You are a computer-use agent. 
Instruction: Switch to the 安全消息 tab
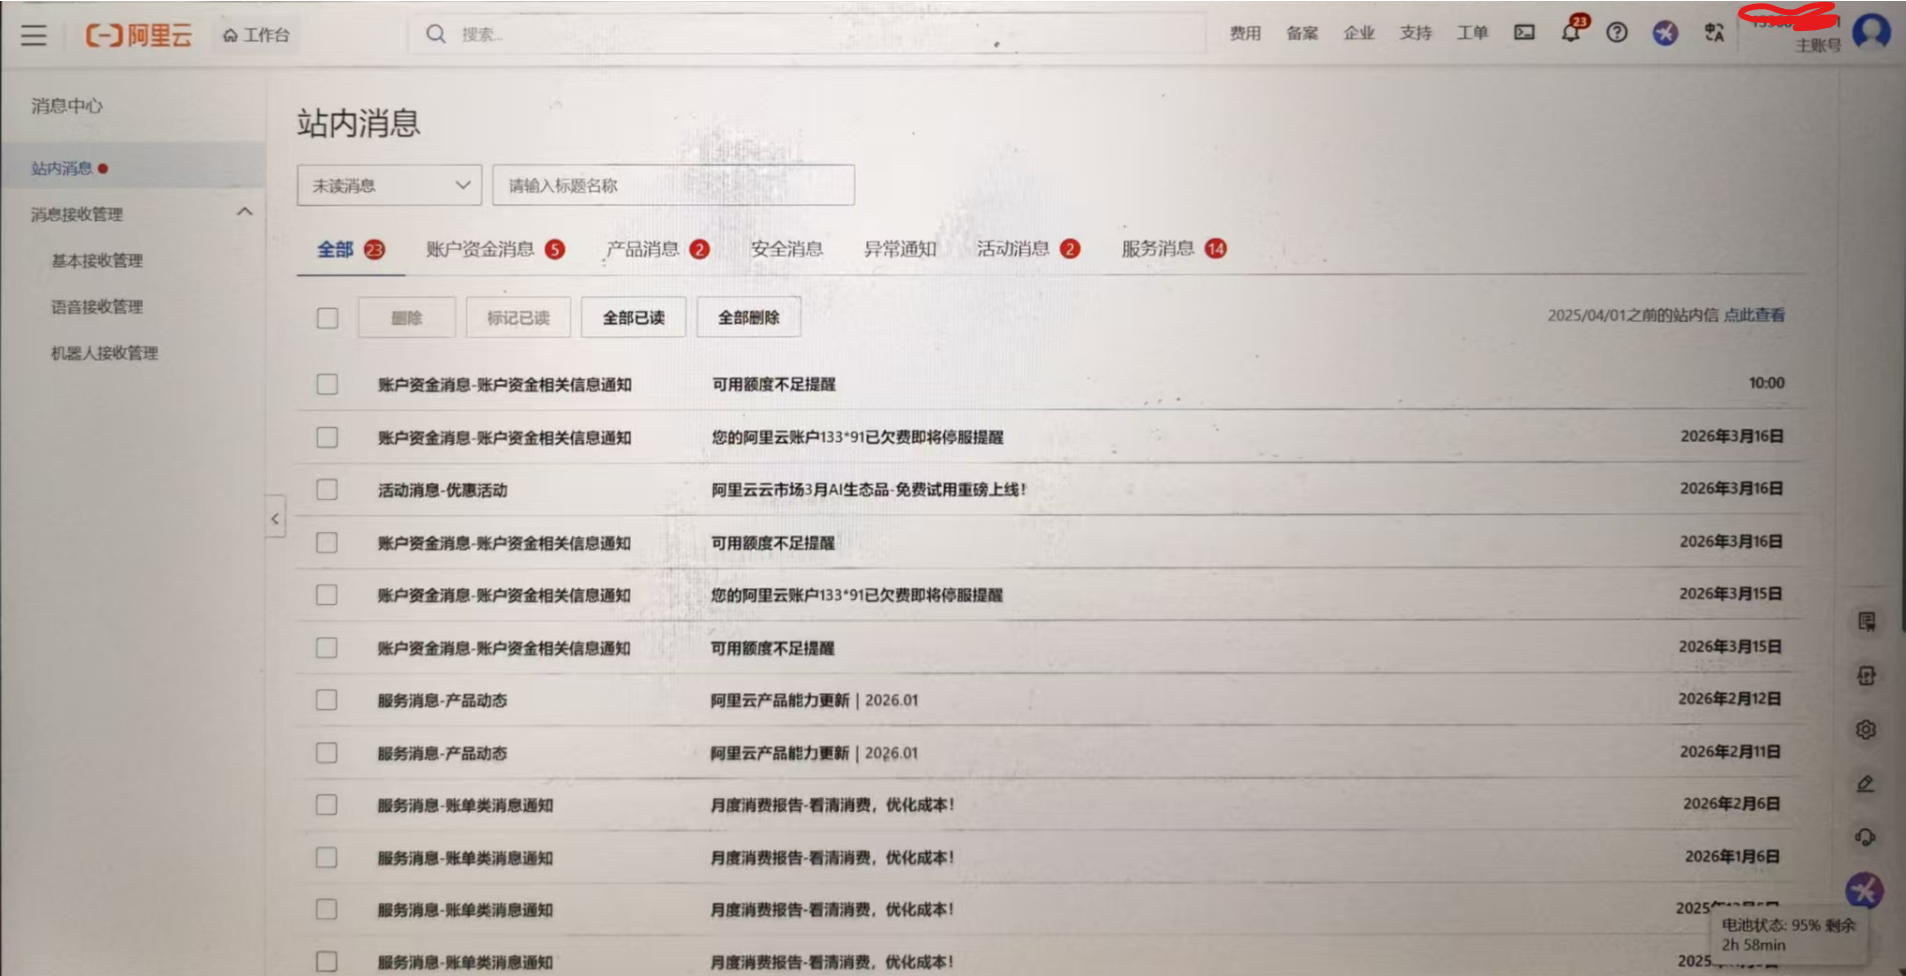click(x=787, y=249)
